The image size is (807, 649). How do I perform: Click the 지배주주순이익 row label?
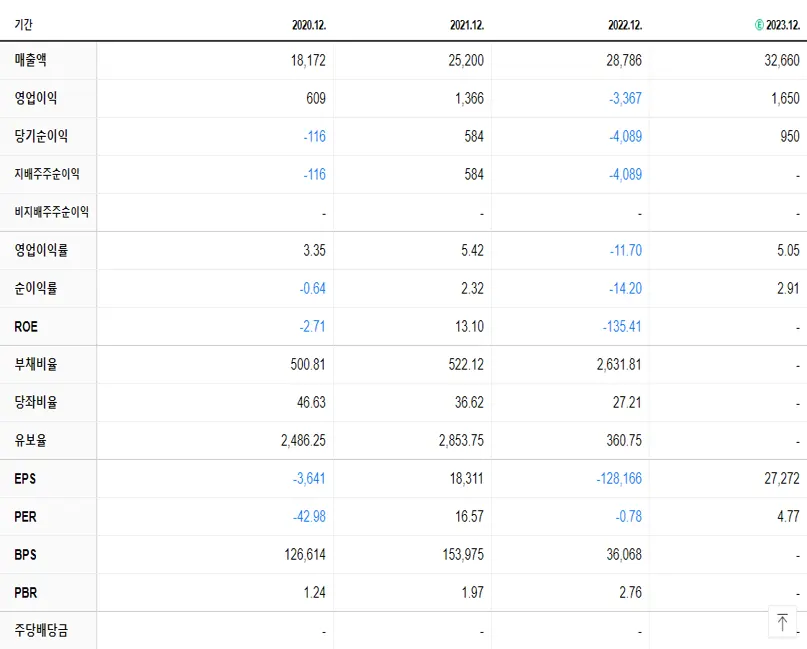click(47, 174)
